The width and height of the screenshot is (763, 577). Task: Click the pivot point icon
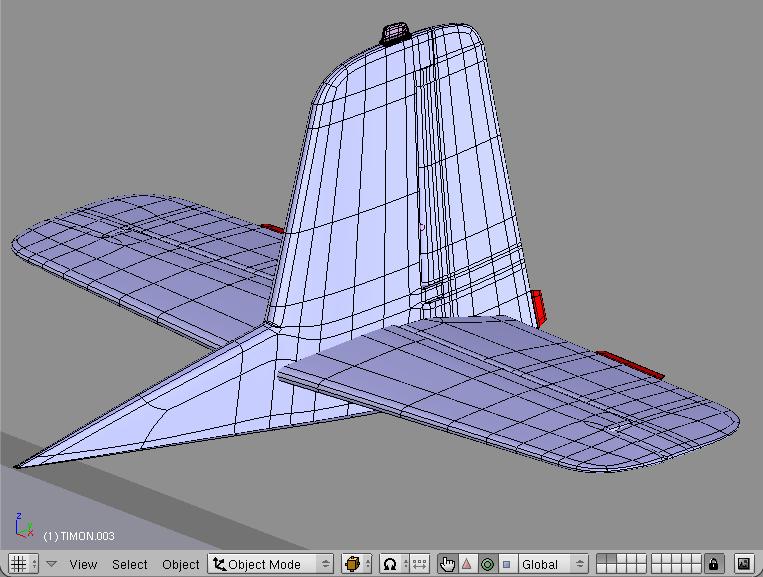click(390, 564)
